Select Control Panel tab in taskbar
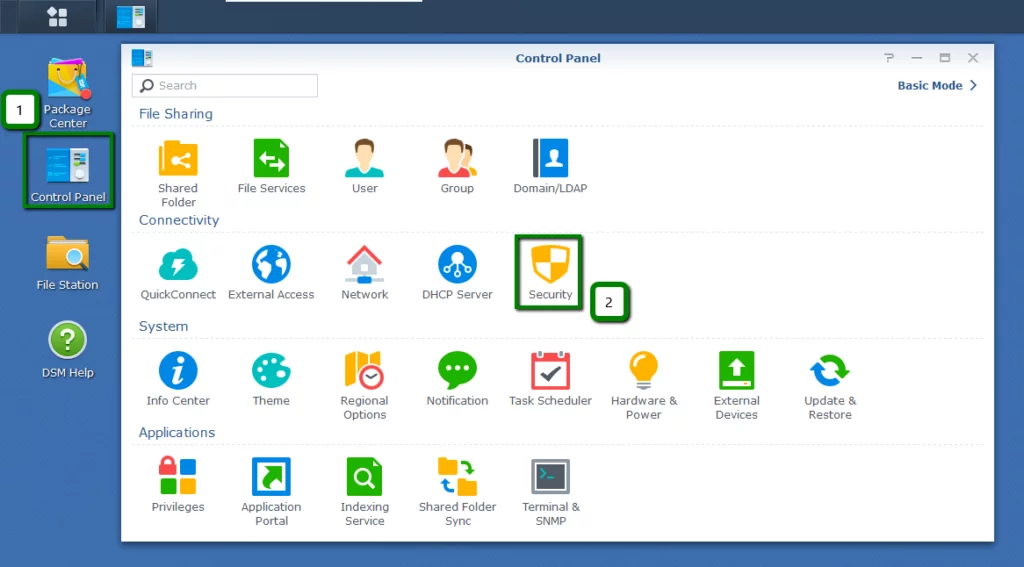 pos(130,16)
